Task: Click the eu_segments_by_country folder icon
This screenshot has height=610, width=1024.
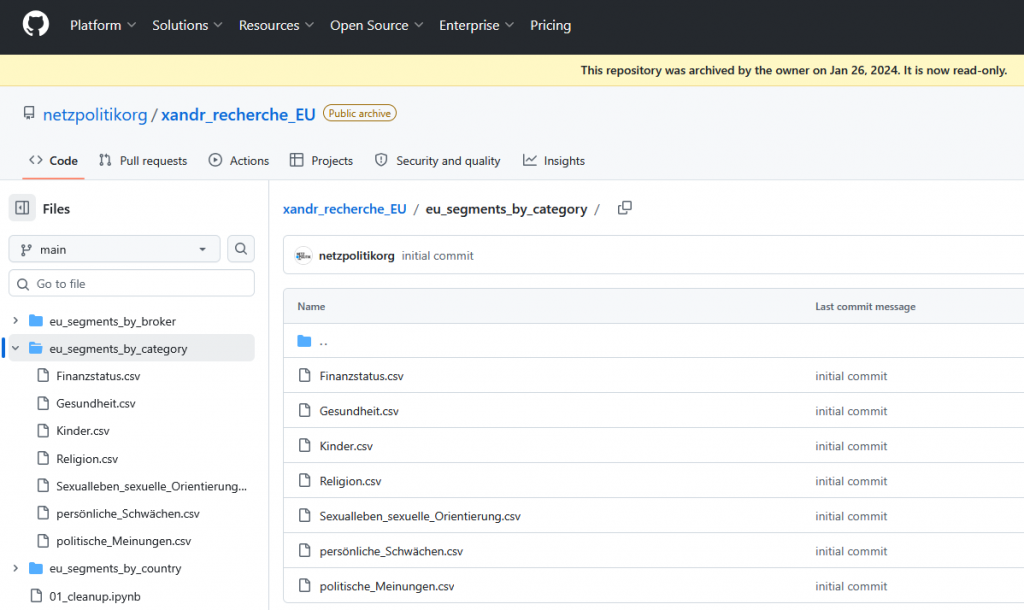Action: pos(36,568)
